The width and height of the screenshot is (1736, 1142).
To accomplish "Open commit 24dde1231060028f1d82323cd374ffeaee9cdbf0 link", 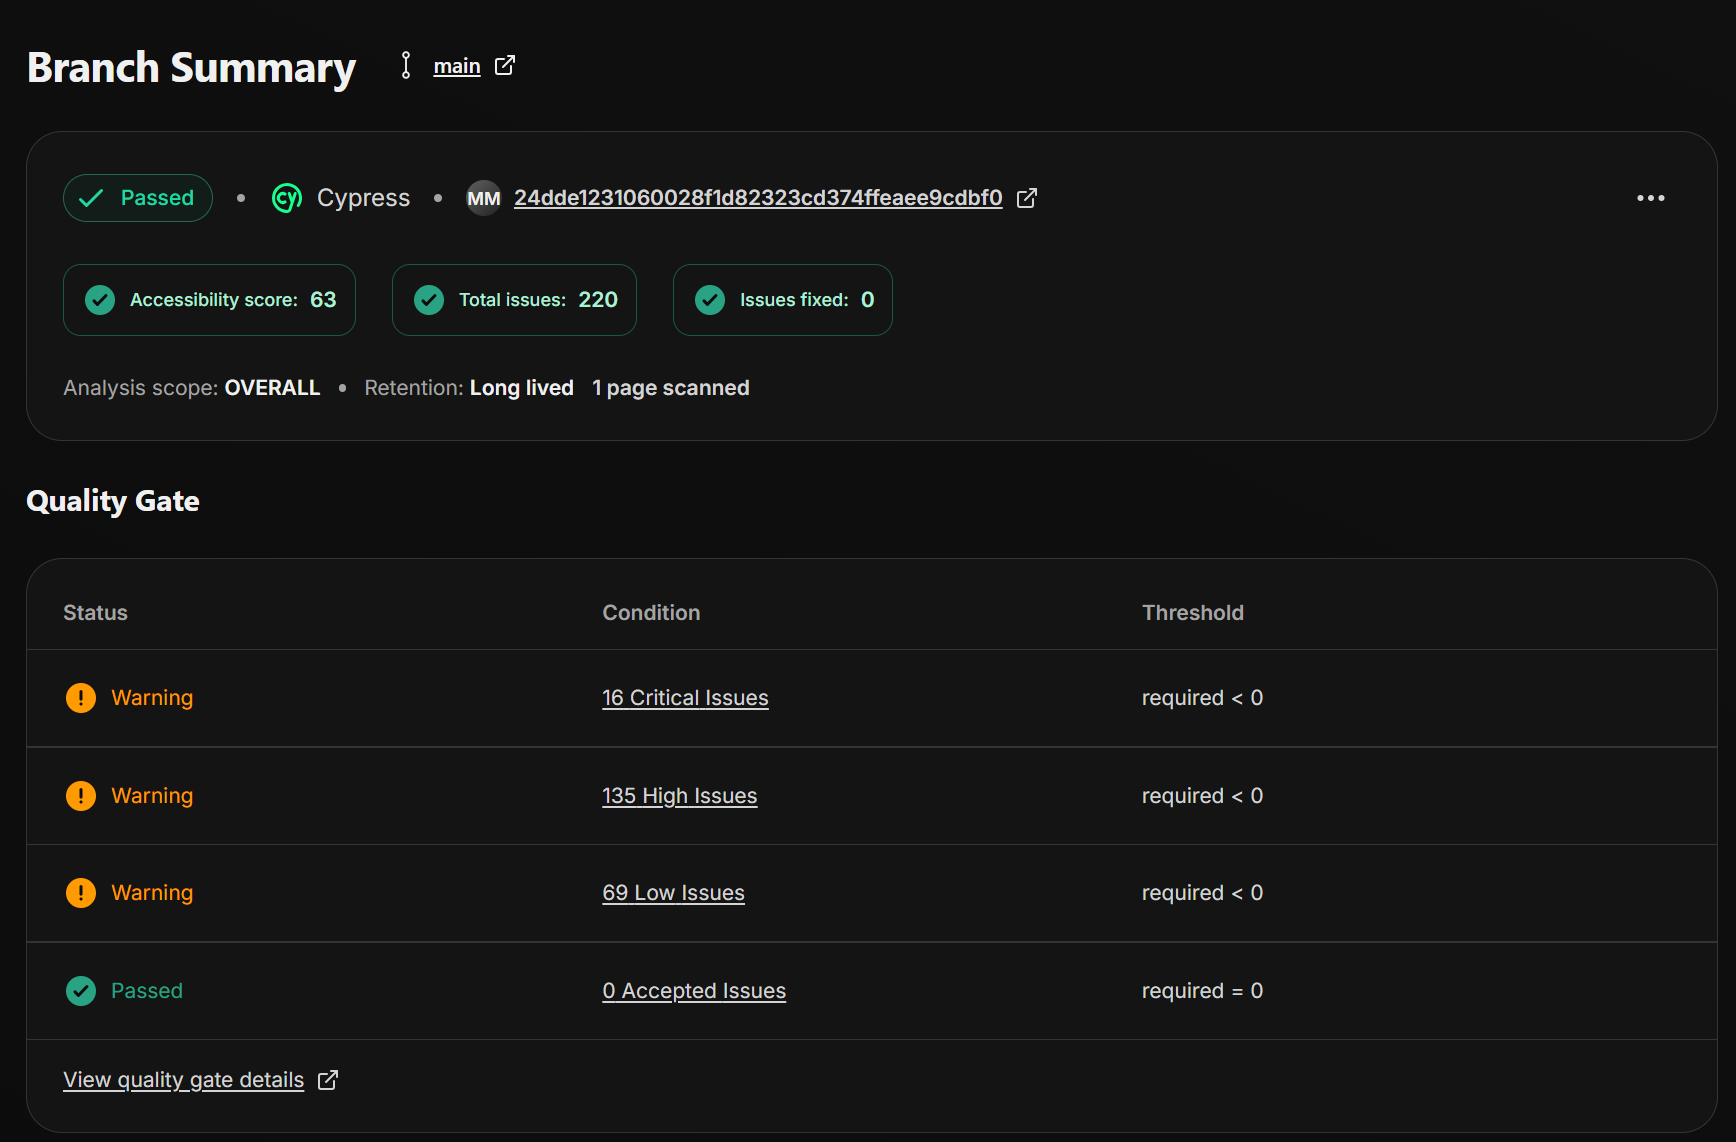I will (757, 198).
